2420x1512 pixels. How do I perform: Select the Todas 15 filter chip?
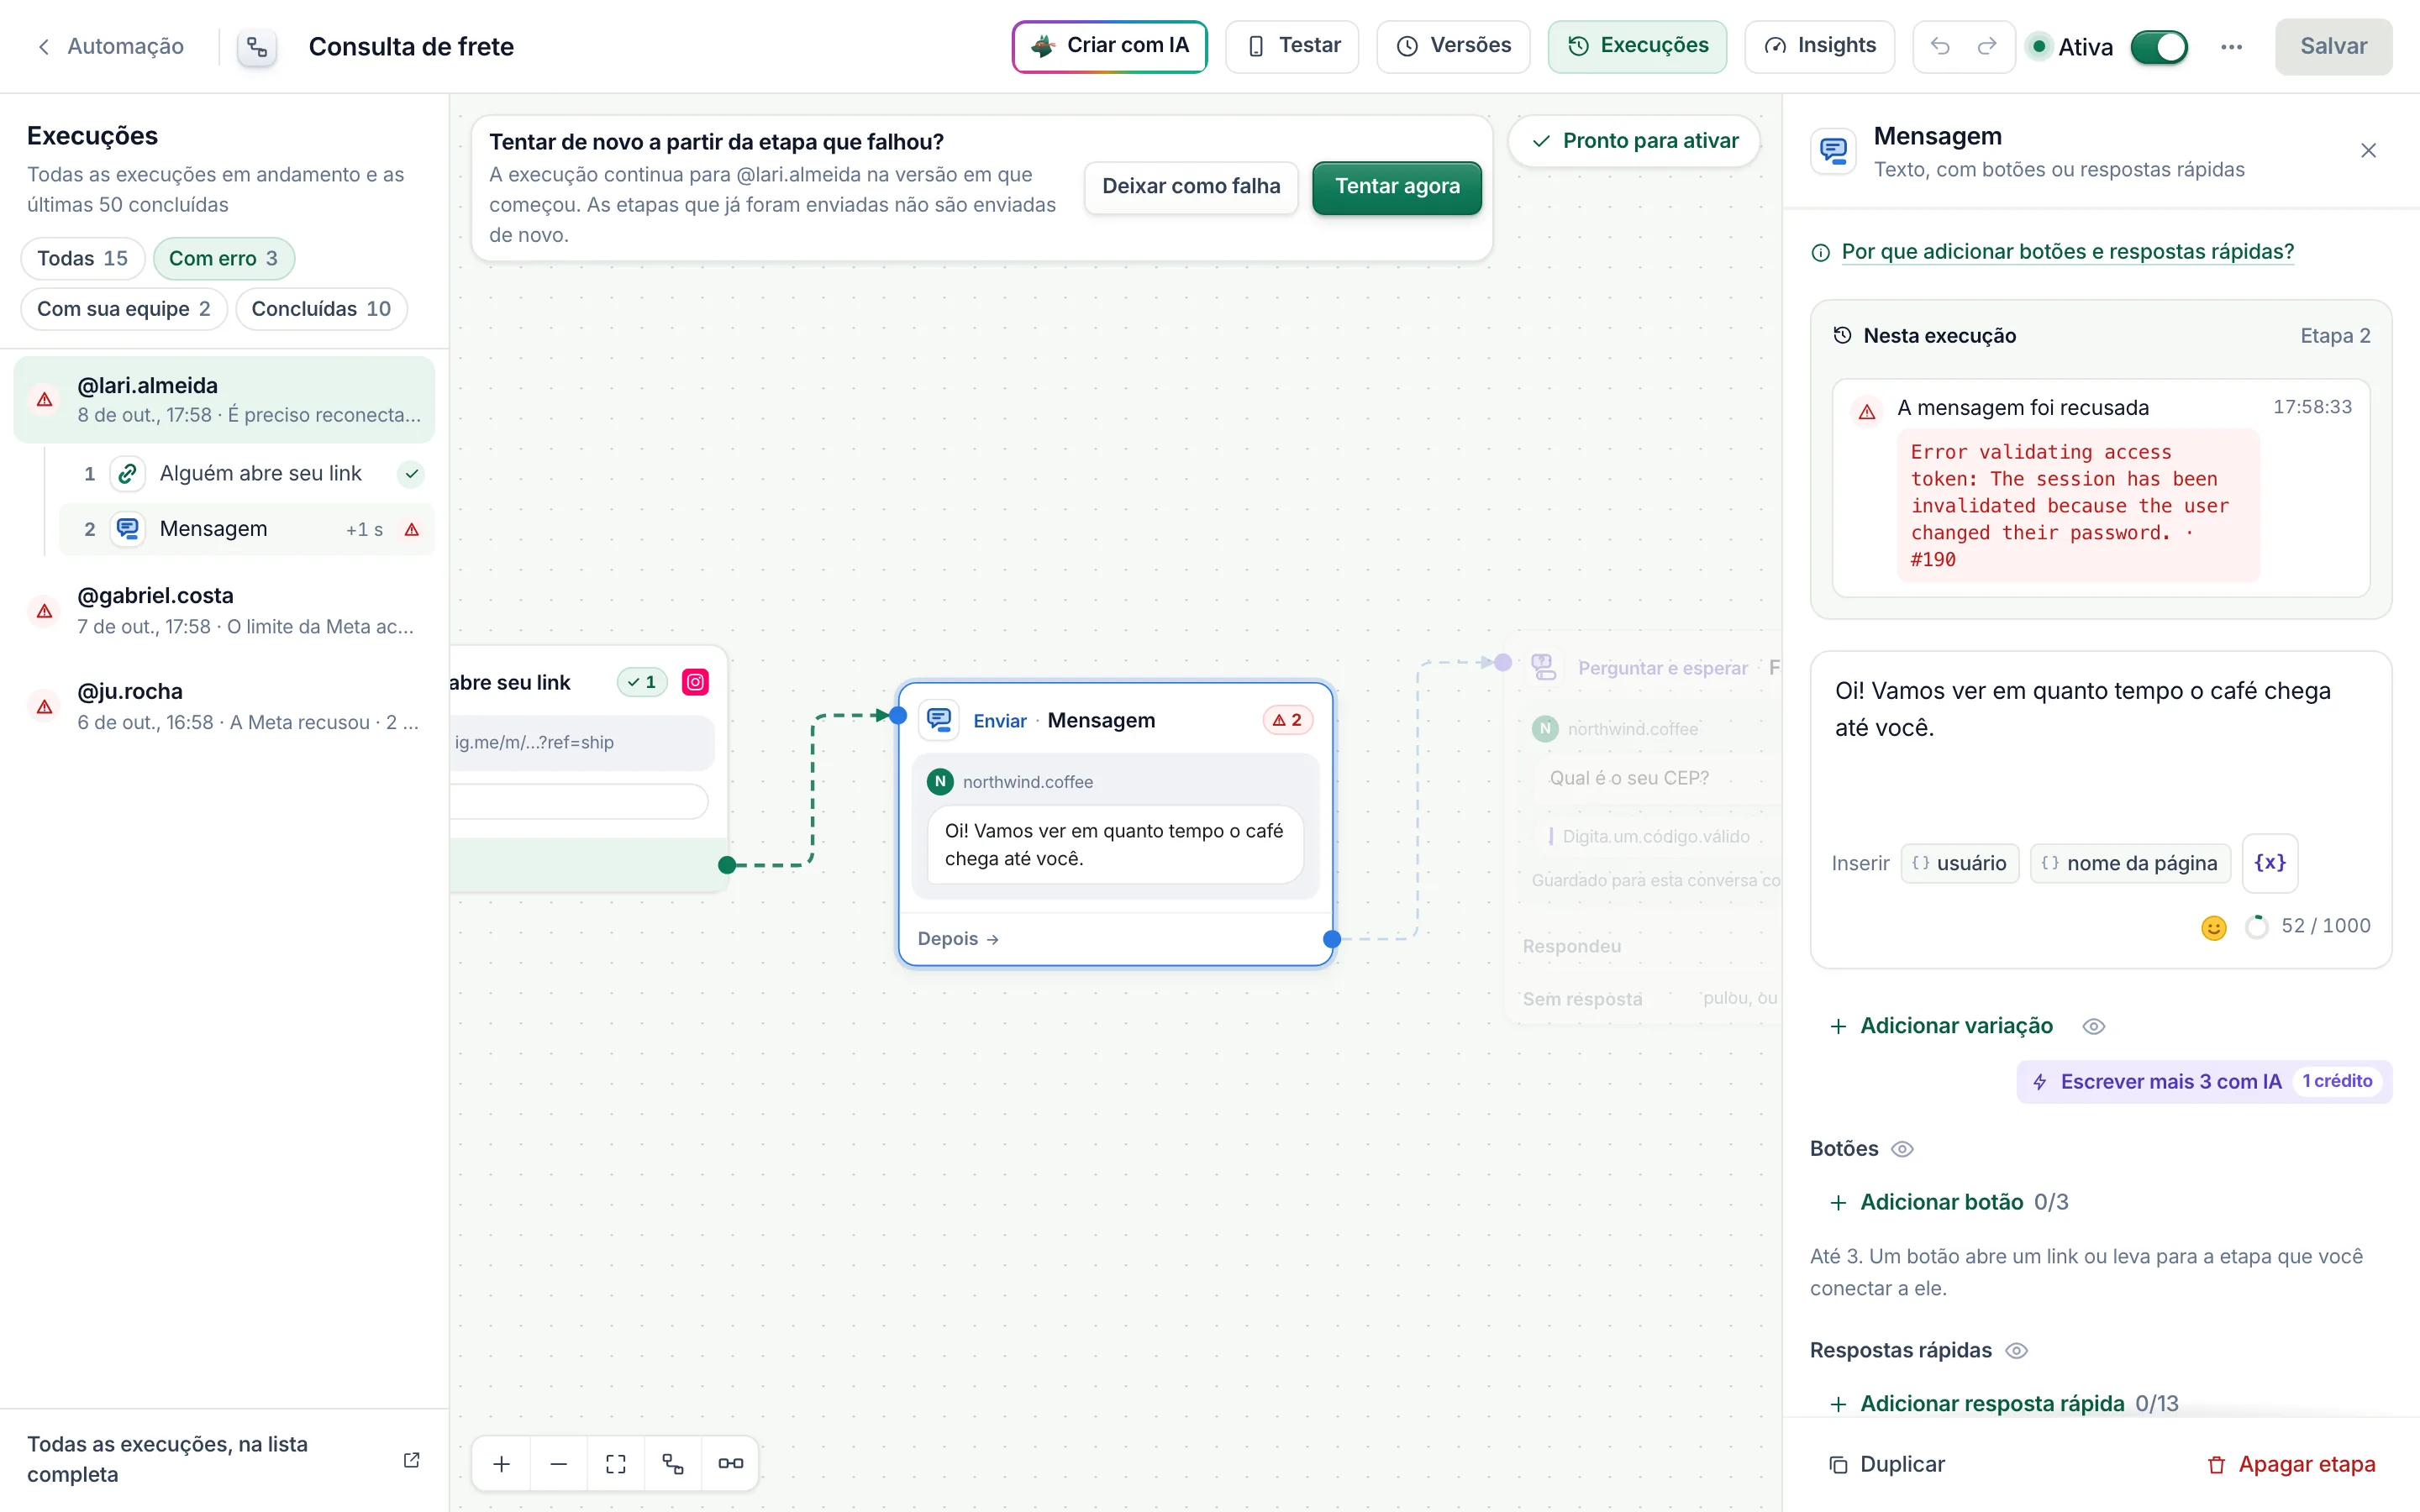click(83, 259)
